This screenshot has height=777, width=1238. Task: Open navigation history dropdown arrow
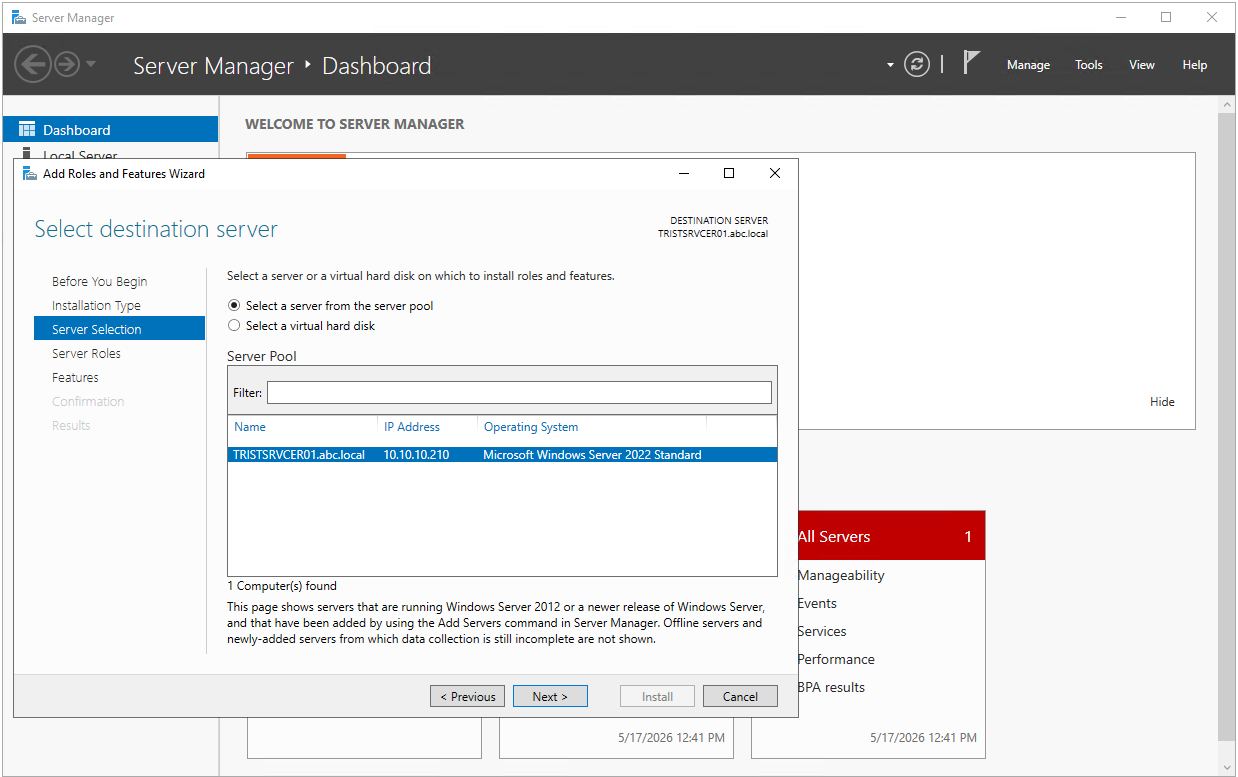[91, 65]
